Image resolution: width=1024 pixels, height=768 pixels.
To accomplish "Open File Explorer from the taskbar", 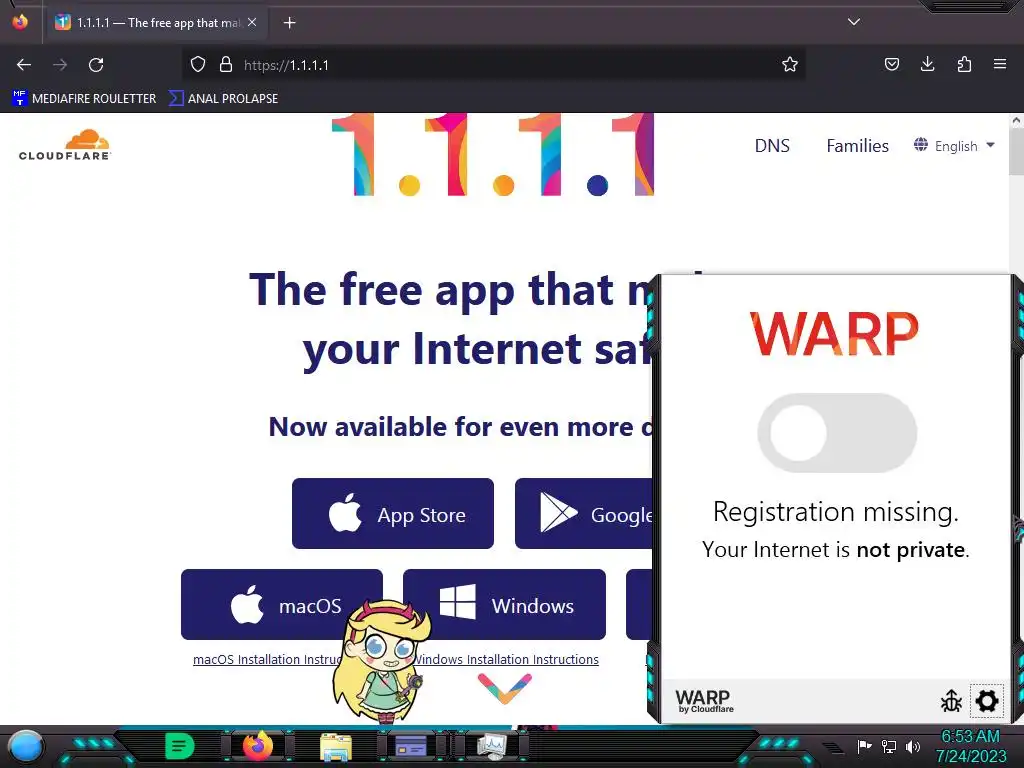I will tap(336, 746).
